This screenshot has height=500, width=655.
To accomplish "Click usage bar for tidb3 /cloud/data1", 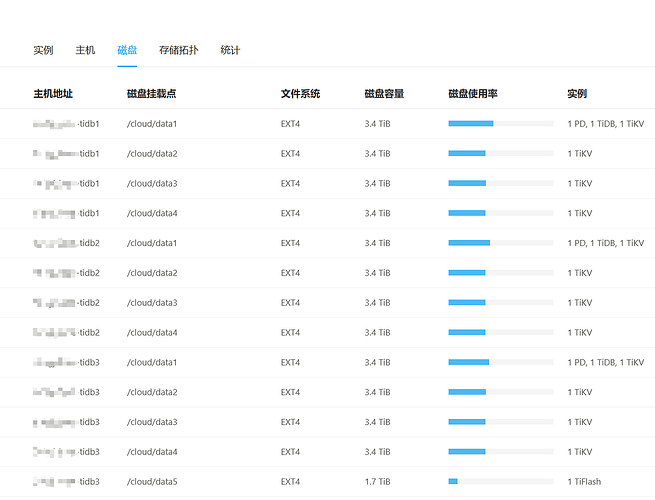I will coord(501,362).
